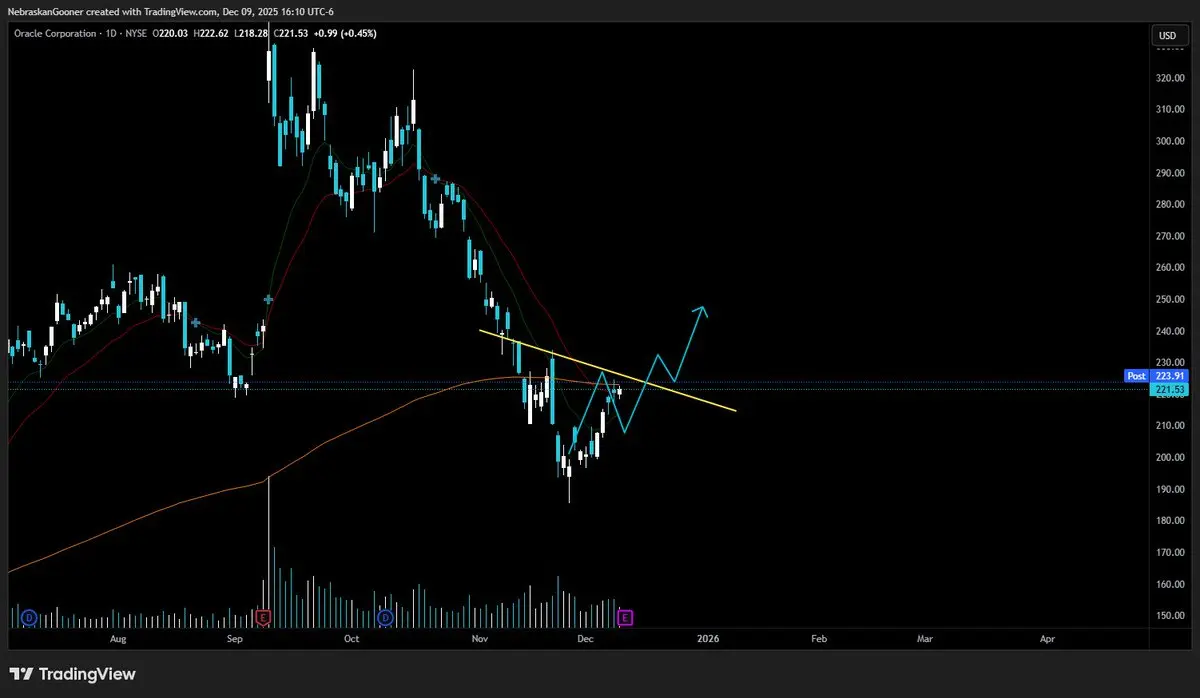This screenshot has width=1200, height=698.
Task: Click the Apr label on the time axis
Action: pyautogui.click(x=1047, y=637)
